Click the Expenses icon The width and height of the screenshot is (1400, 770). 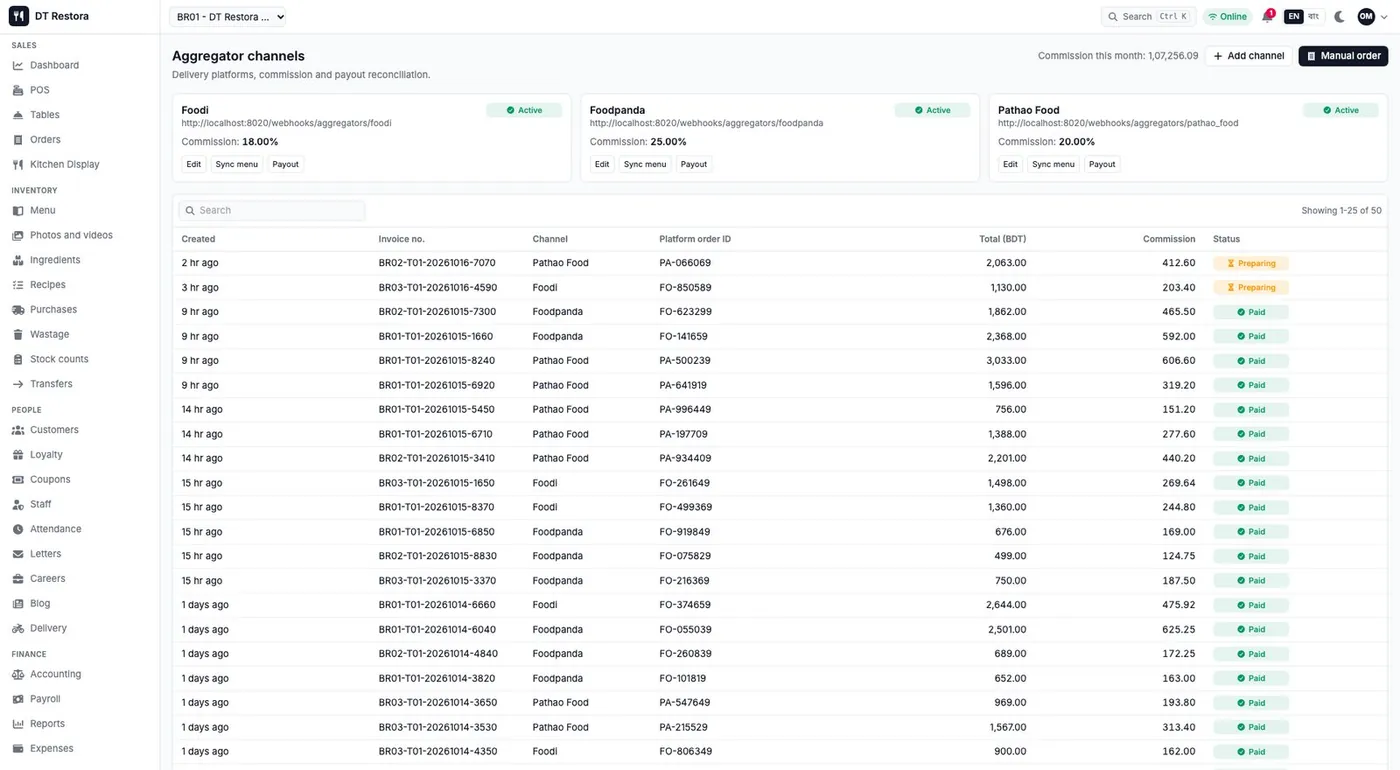coord(18,748)
